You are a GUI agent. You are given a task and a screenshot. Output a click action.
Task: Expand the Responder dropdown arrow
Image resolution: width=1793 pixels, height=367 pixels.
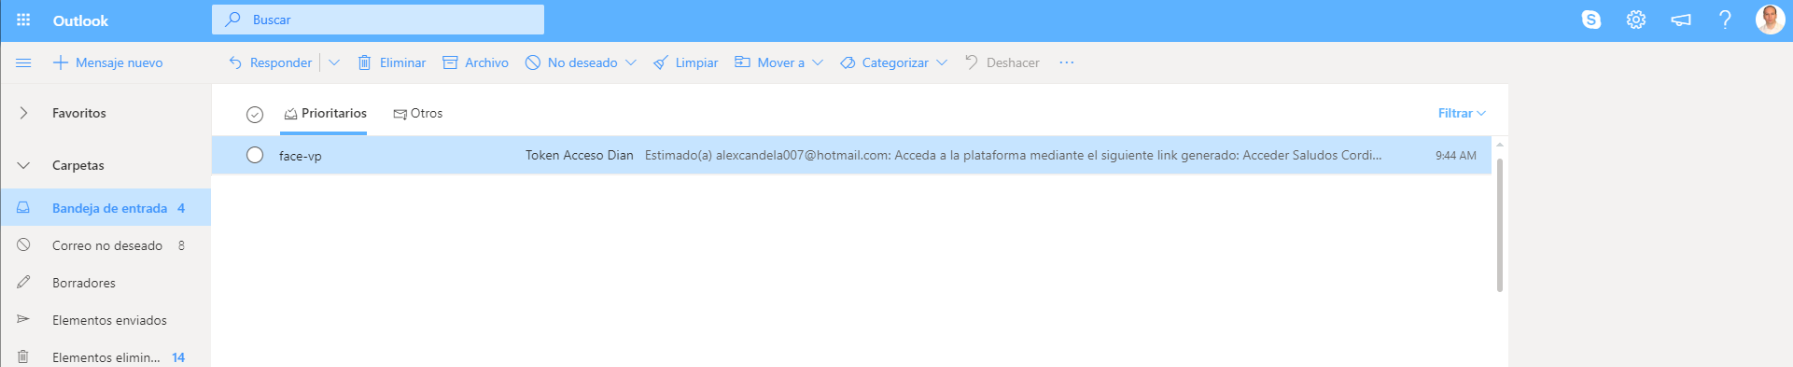point(334,63)
